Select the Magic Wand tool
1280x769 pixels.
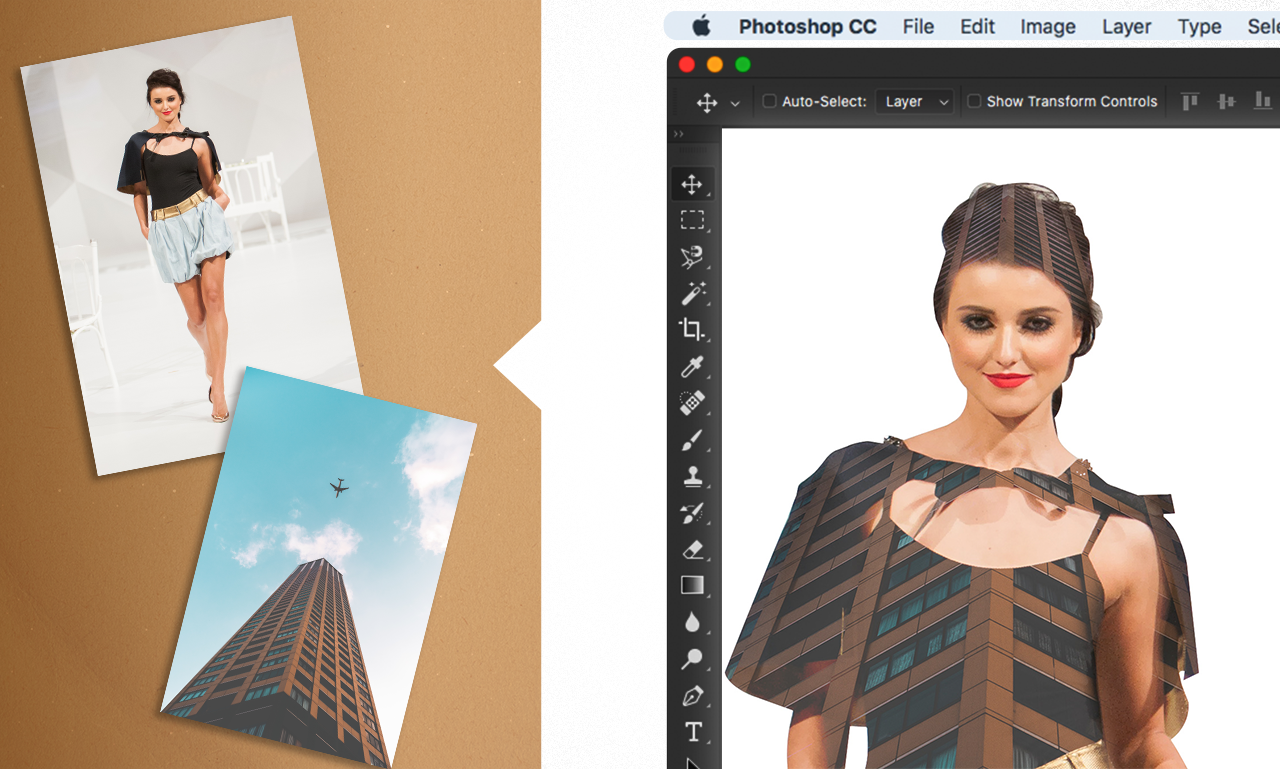(x=692, y=293)
